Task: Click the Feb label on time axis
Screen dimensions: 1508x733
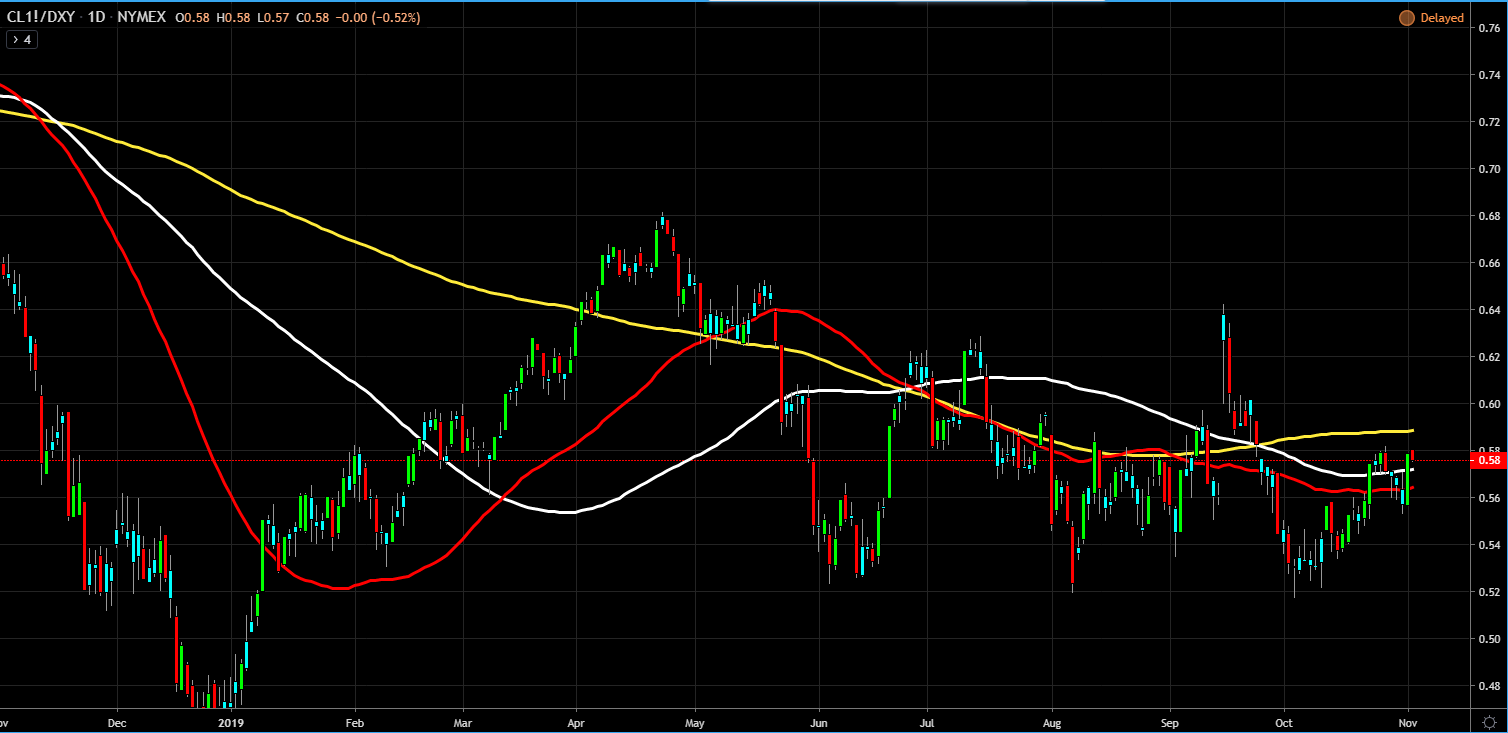Action: click(354, 721)
